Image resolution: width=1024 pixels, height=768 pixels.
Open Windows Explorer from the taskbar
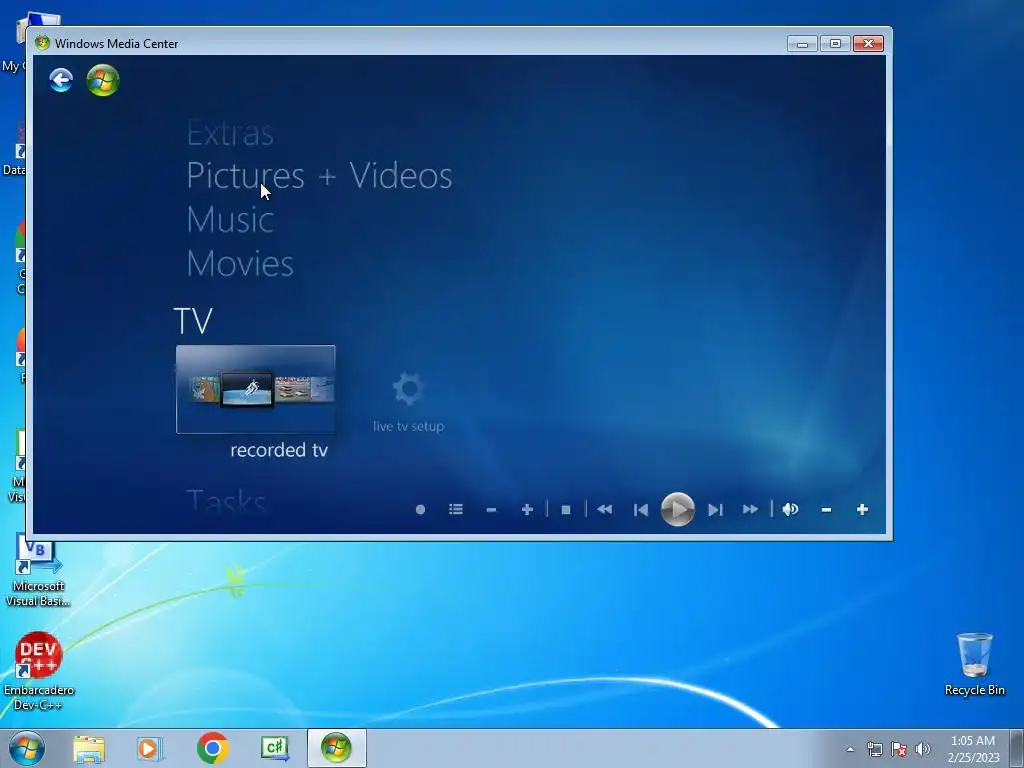tap(89, 748)
